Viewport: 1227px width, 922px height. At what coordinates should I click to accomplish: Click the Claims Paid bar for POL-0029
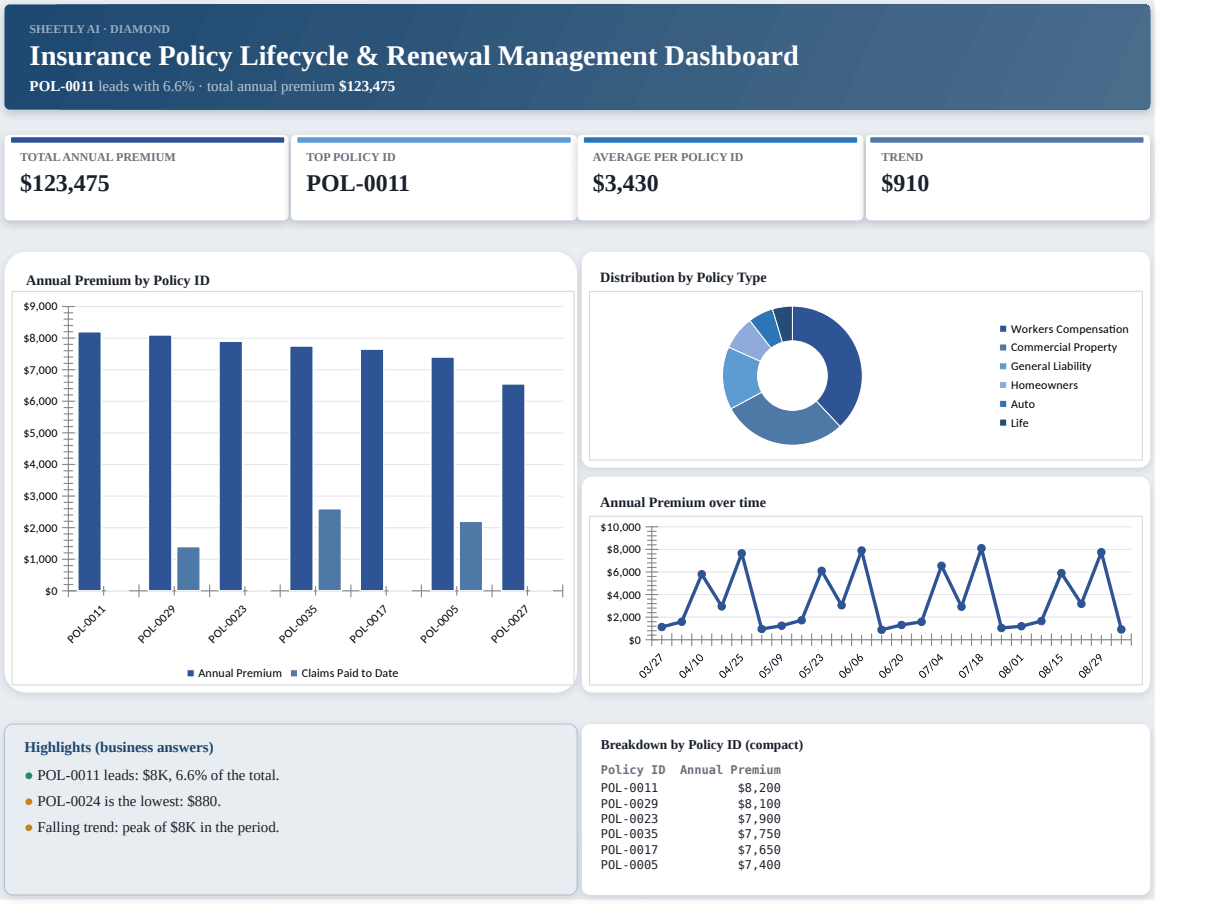tap(188, 568)
